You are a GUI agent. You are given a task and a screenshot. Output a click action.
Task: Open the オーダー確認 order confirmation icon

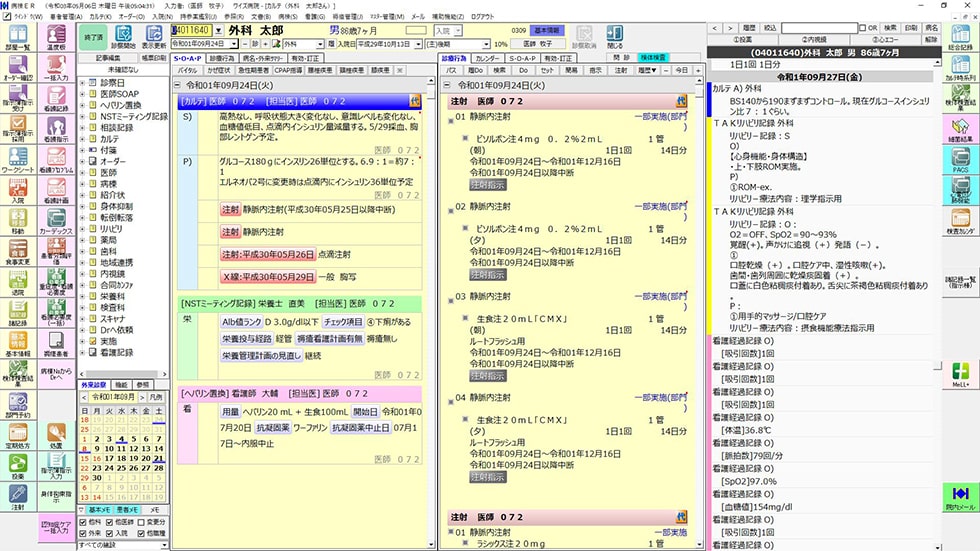tap(18, 67)
